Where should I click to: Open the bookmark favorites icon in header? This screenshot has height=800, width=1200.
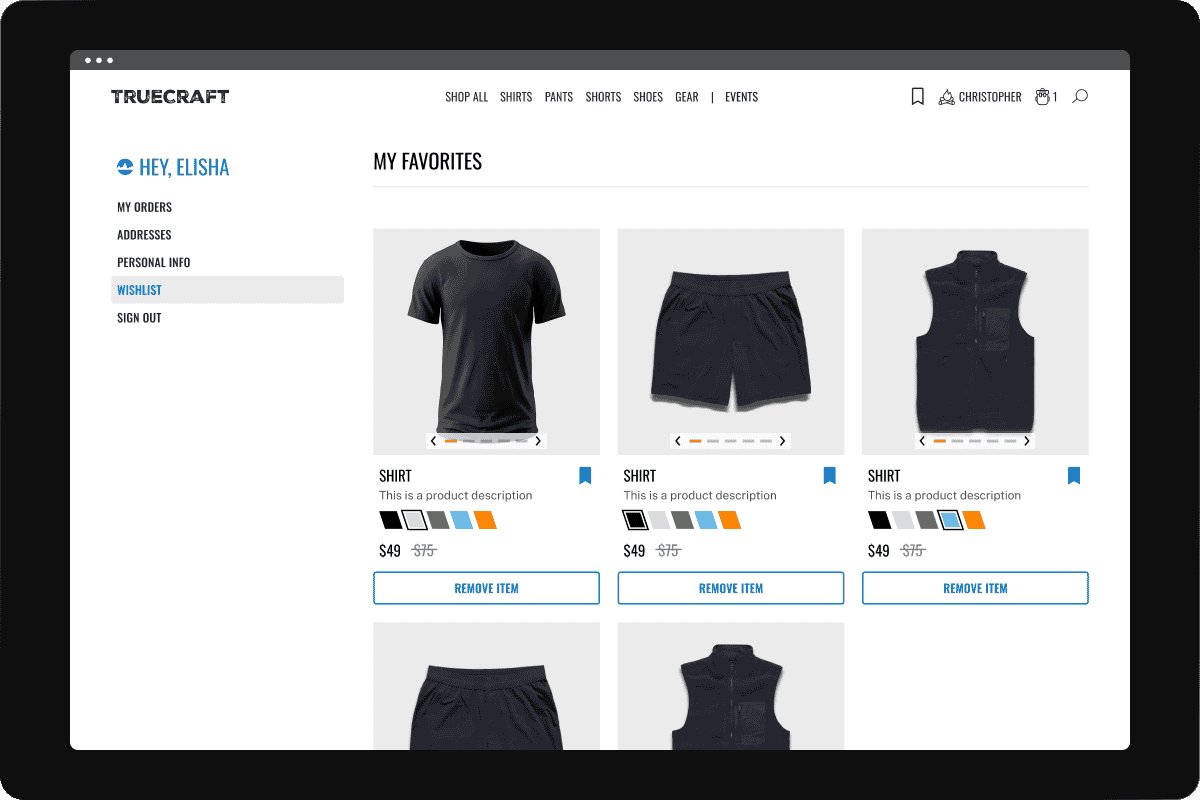point(917,97)
